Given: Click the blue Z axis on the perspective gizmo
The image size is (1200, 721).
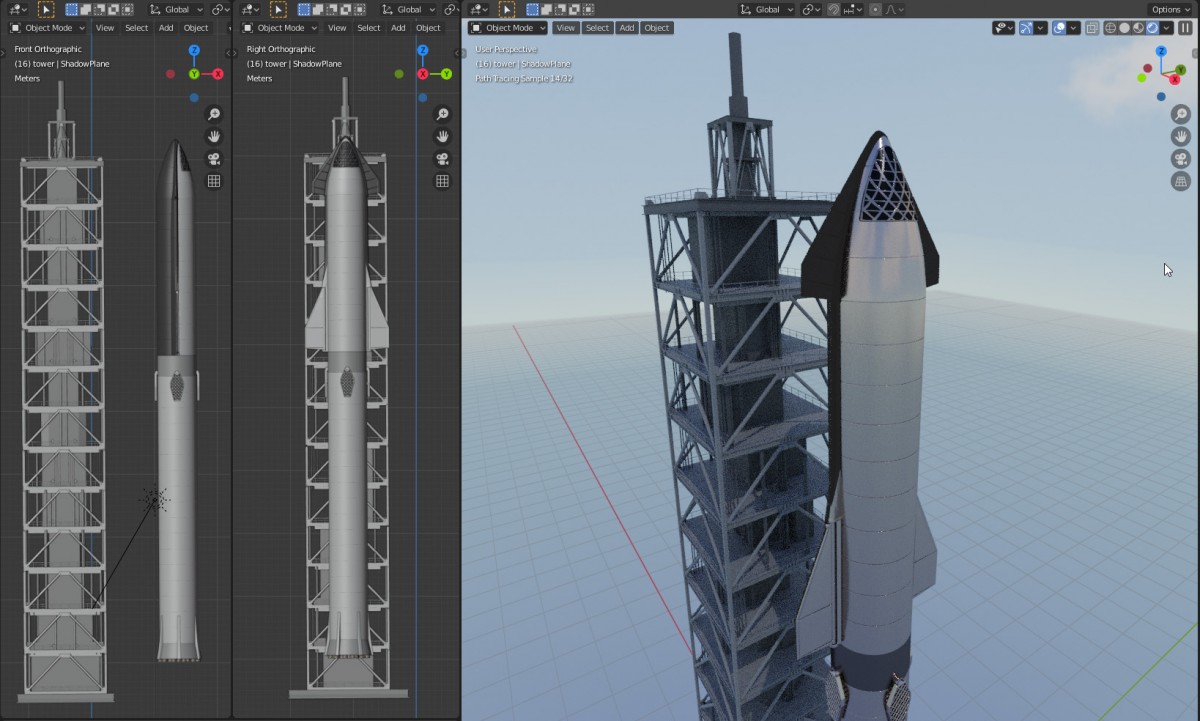Looking at the screenshot, I should 1160,50.
